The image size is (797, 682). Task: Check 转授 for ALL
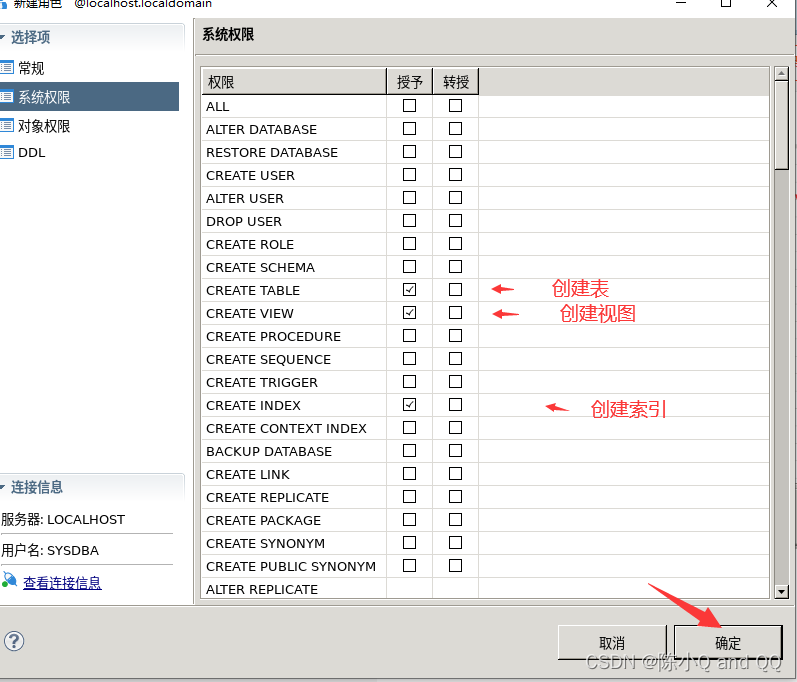tap(455, 106)
